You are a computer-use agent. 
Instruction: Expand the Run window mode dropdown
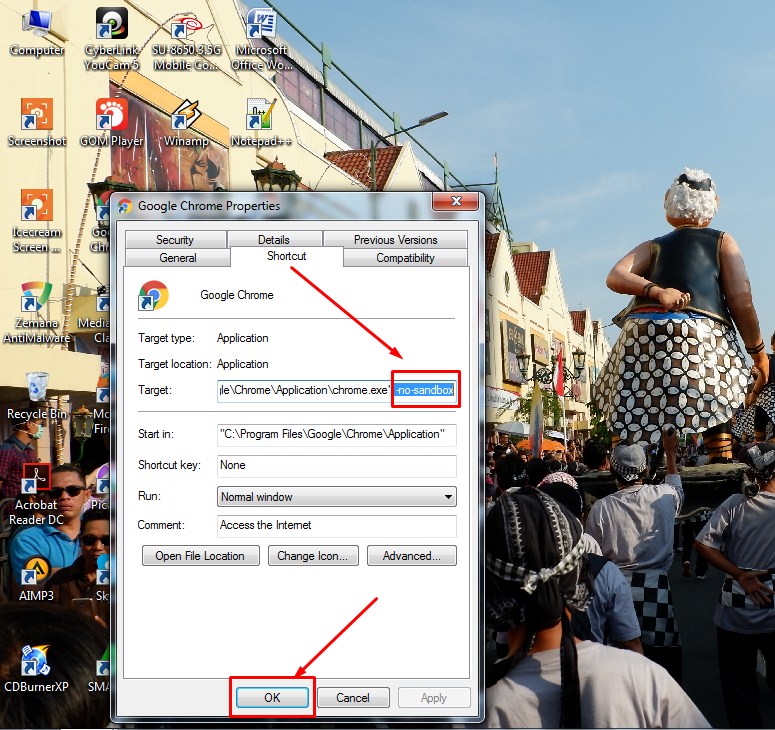pos(337,497)
